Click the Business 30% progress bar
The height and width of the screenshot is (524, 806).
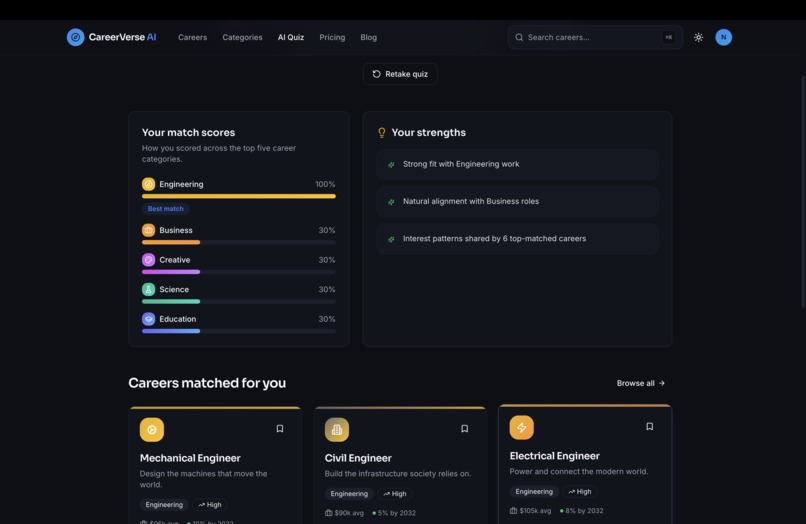click(x=239, y=242)
